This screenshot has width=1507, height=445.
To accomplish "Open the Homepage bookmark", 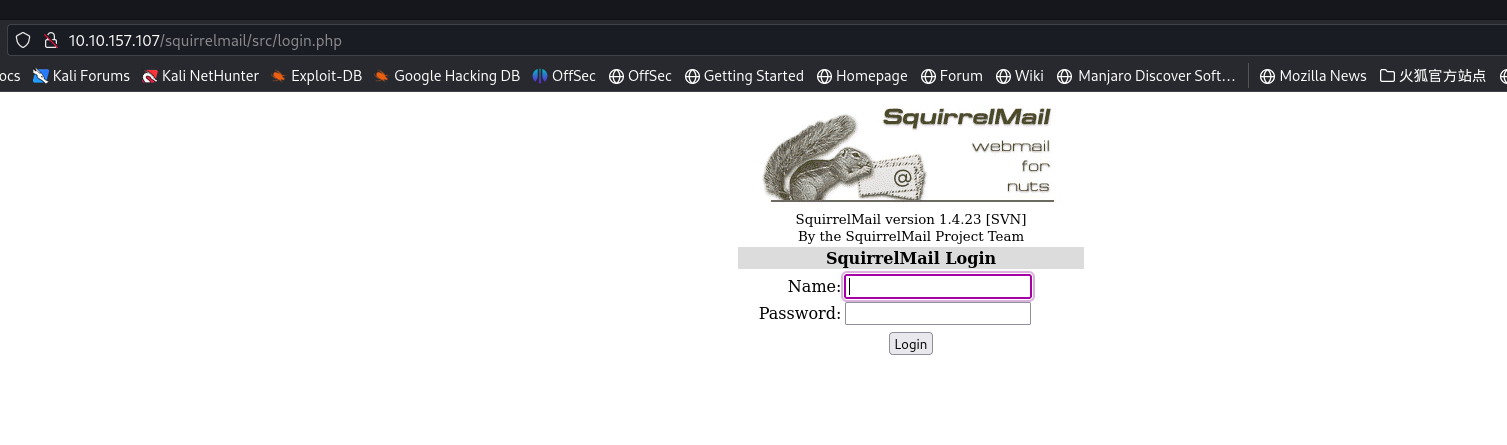I will tap(862, 76).
